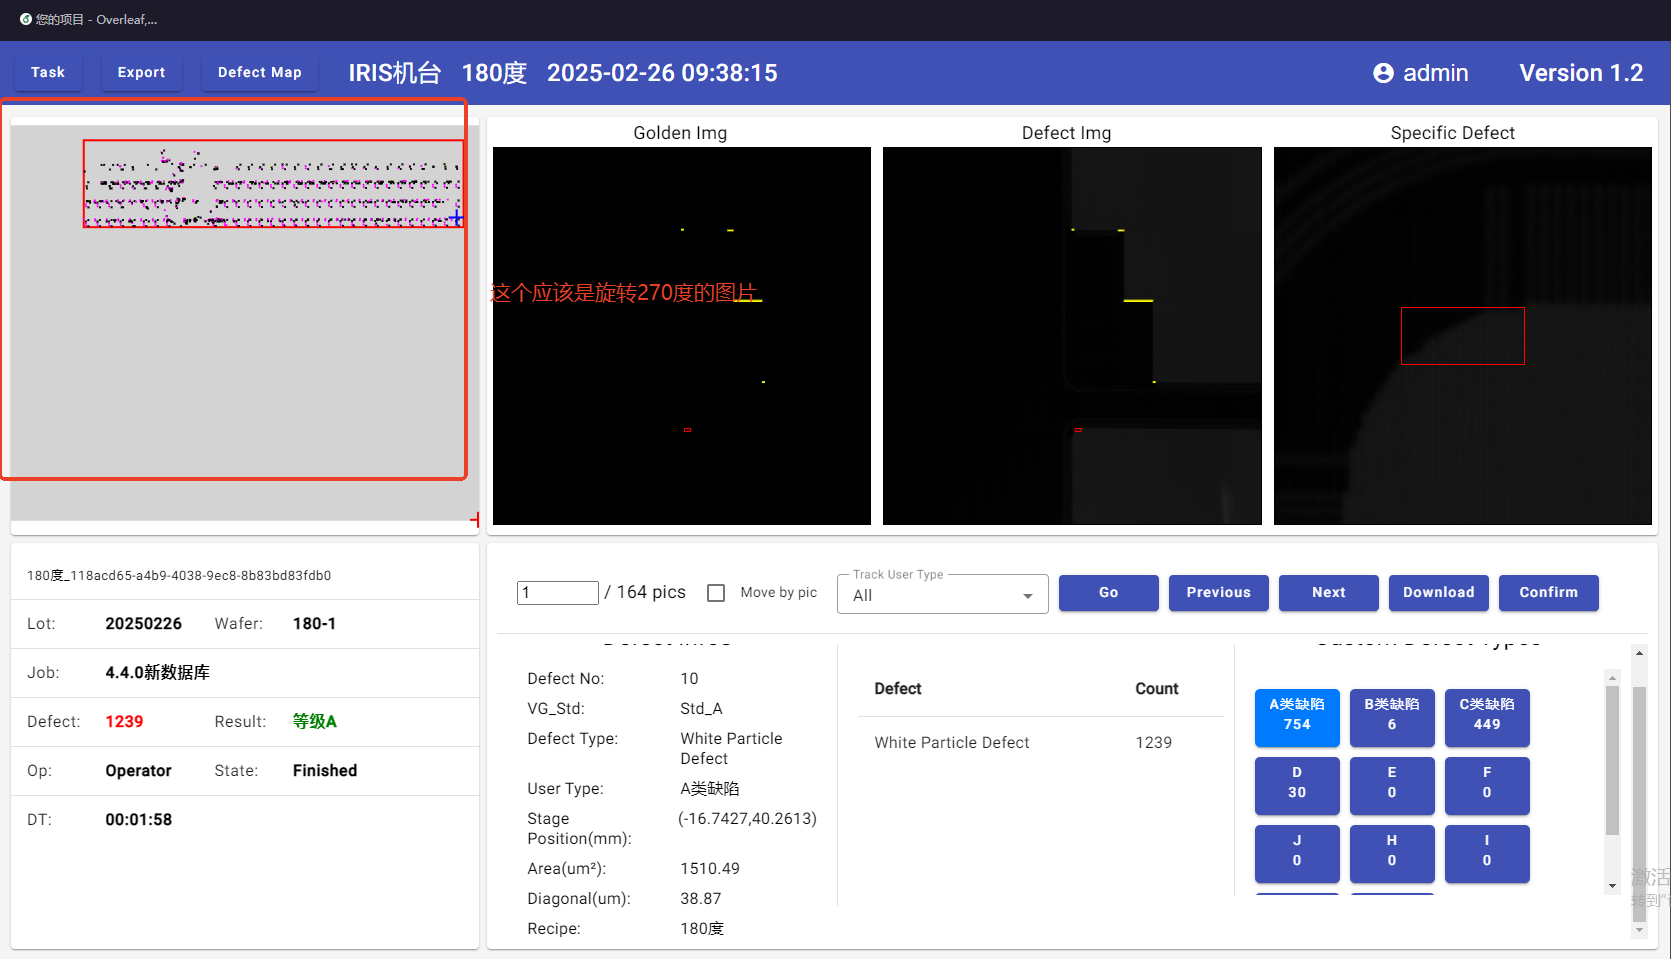The width and height of the screenshot is (1671, 959).
Task: Select custom defect type H
Action: click(x=1392, y=854)
